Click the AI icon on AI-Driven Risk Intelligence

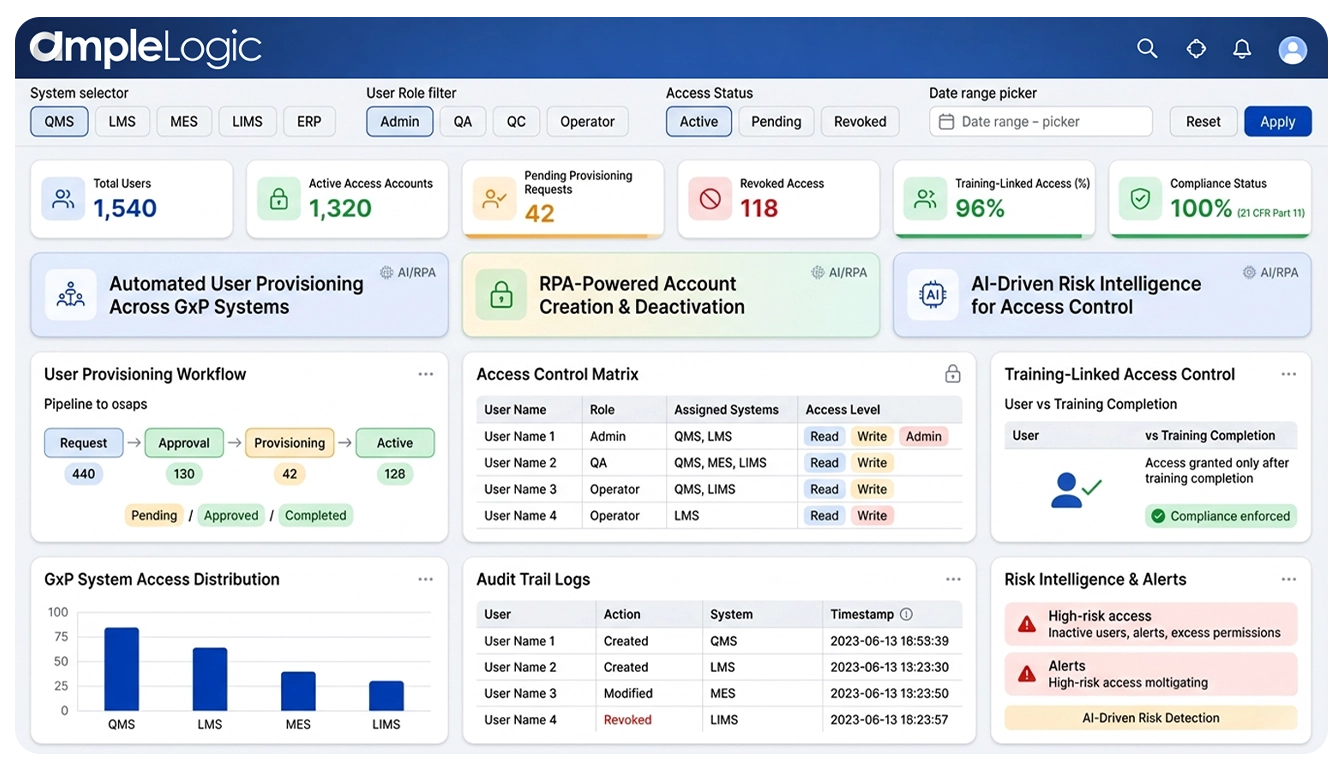tap(932, 294)
